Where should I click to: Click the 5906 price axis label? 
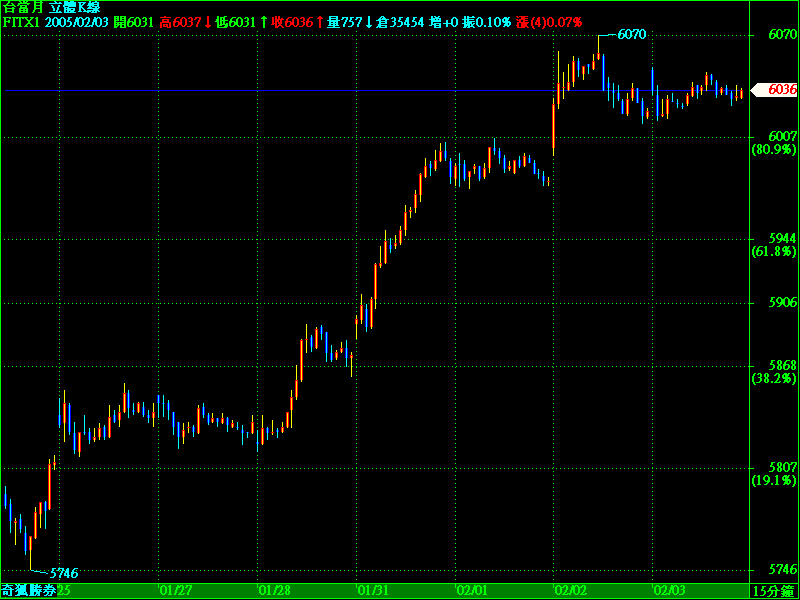782,303
